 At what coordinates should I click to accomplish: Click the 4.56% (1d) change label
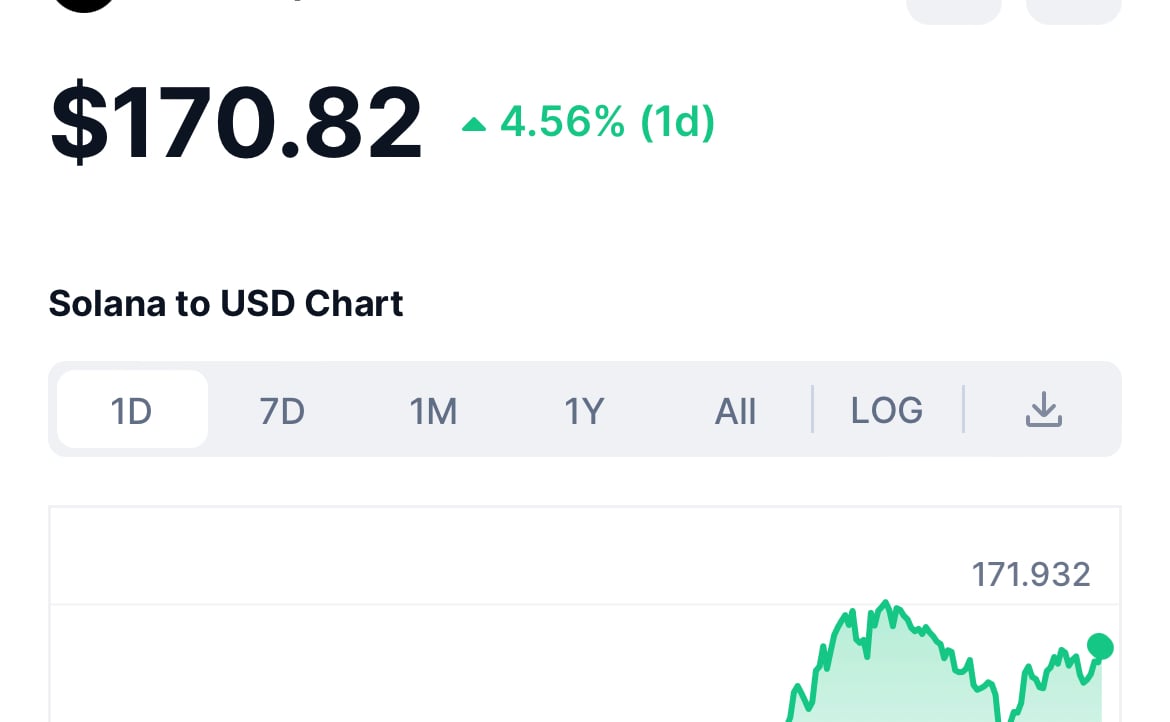click(x=606, y=123)
